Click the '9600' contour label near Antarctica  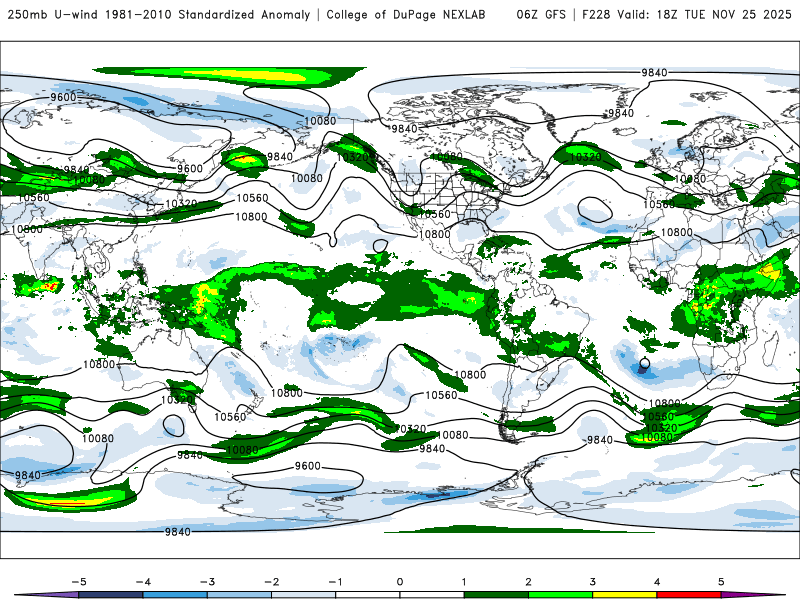pyautogui.click(x=308, y=466)
